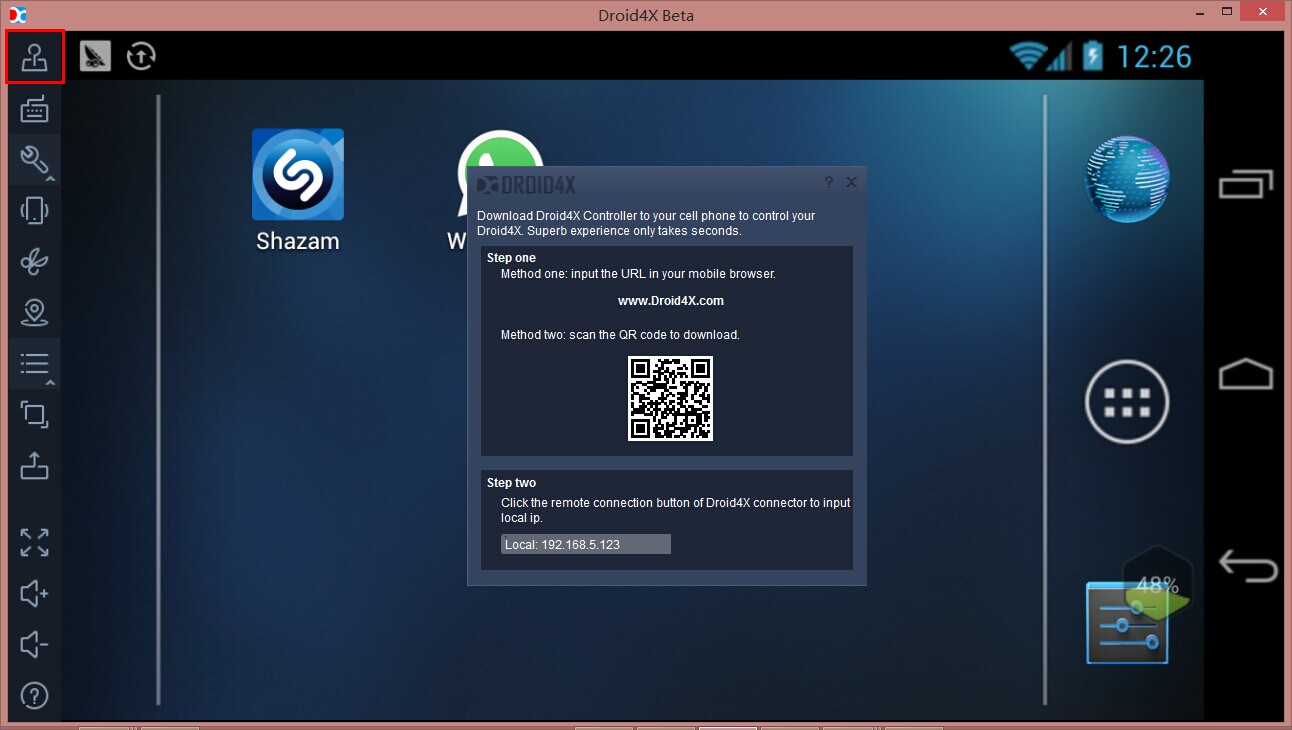Click the QR code image

pos(670,398)
